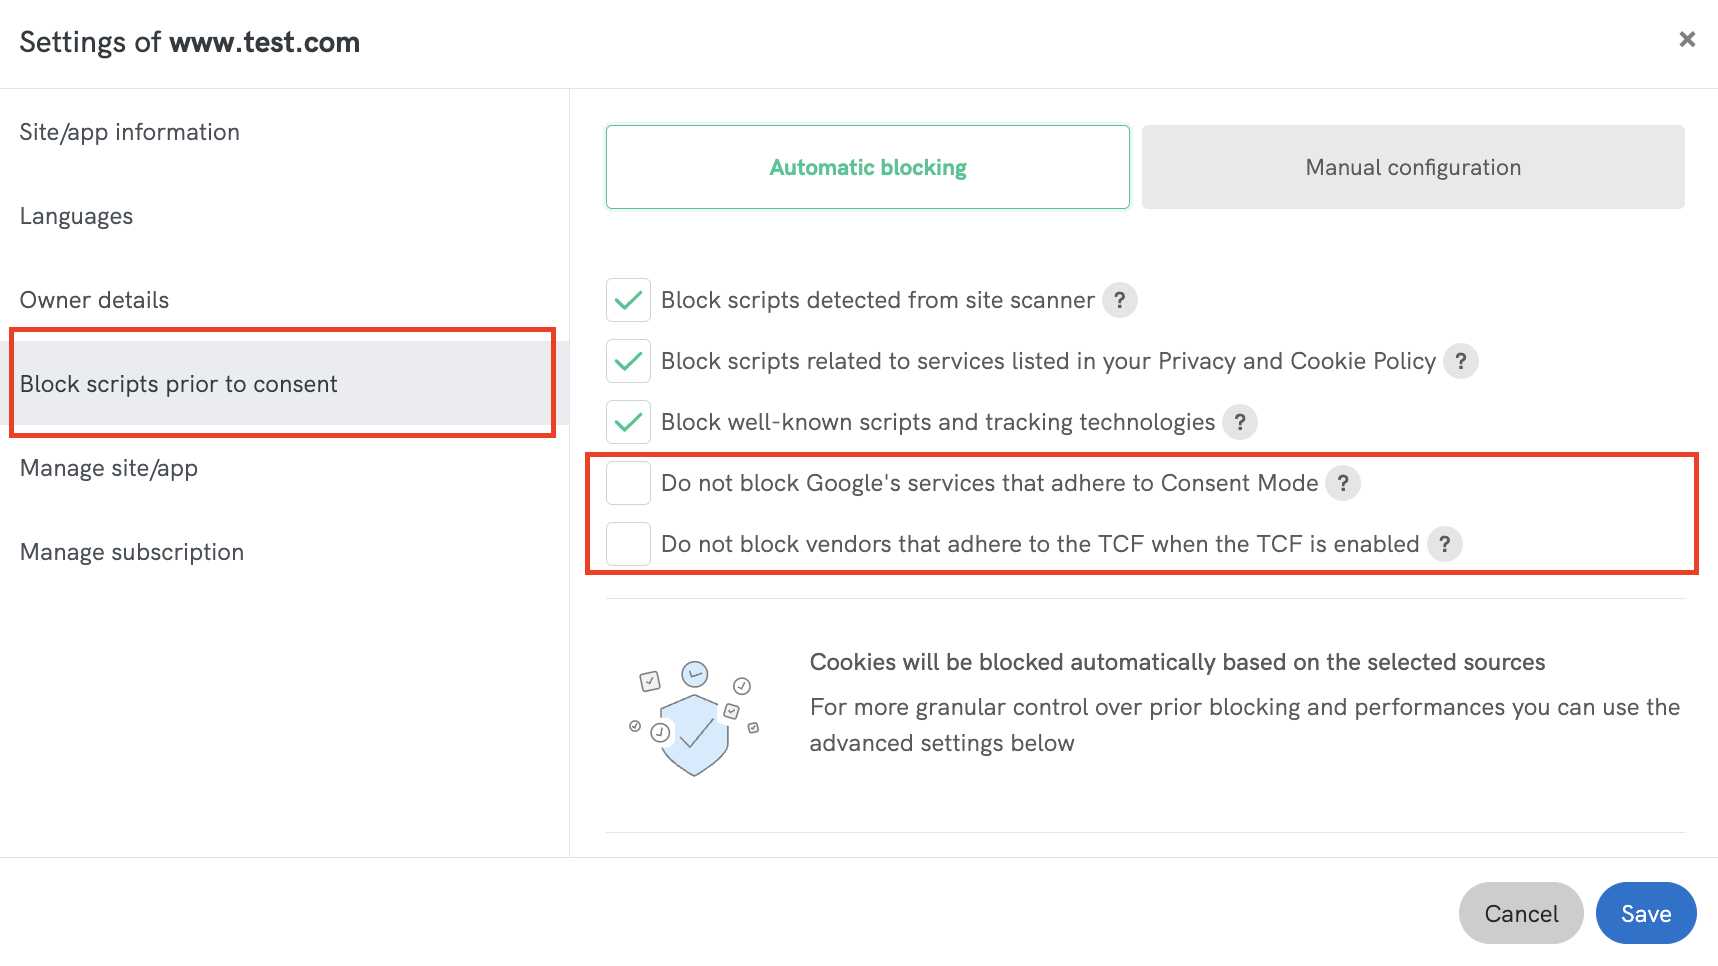Open help for Privacy and Cookie Policy blocking
Screen dimensions: 1718x966
(1461, 361)
